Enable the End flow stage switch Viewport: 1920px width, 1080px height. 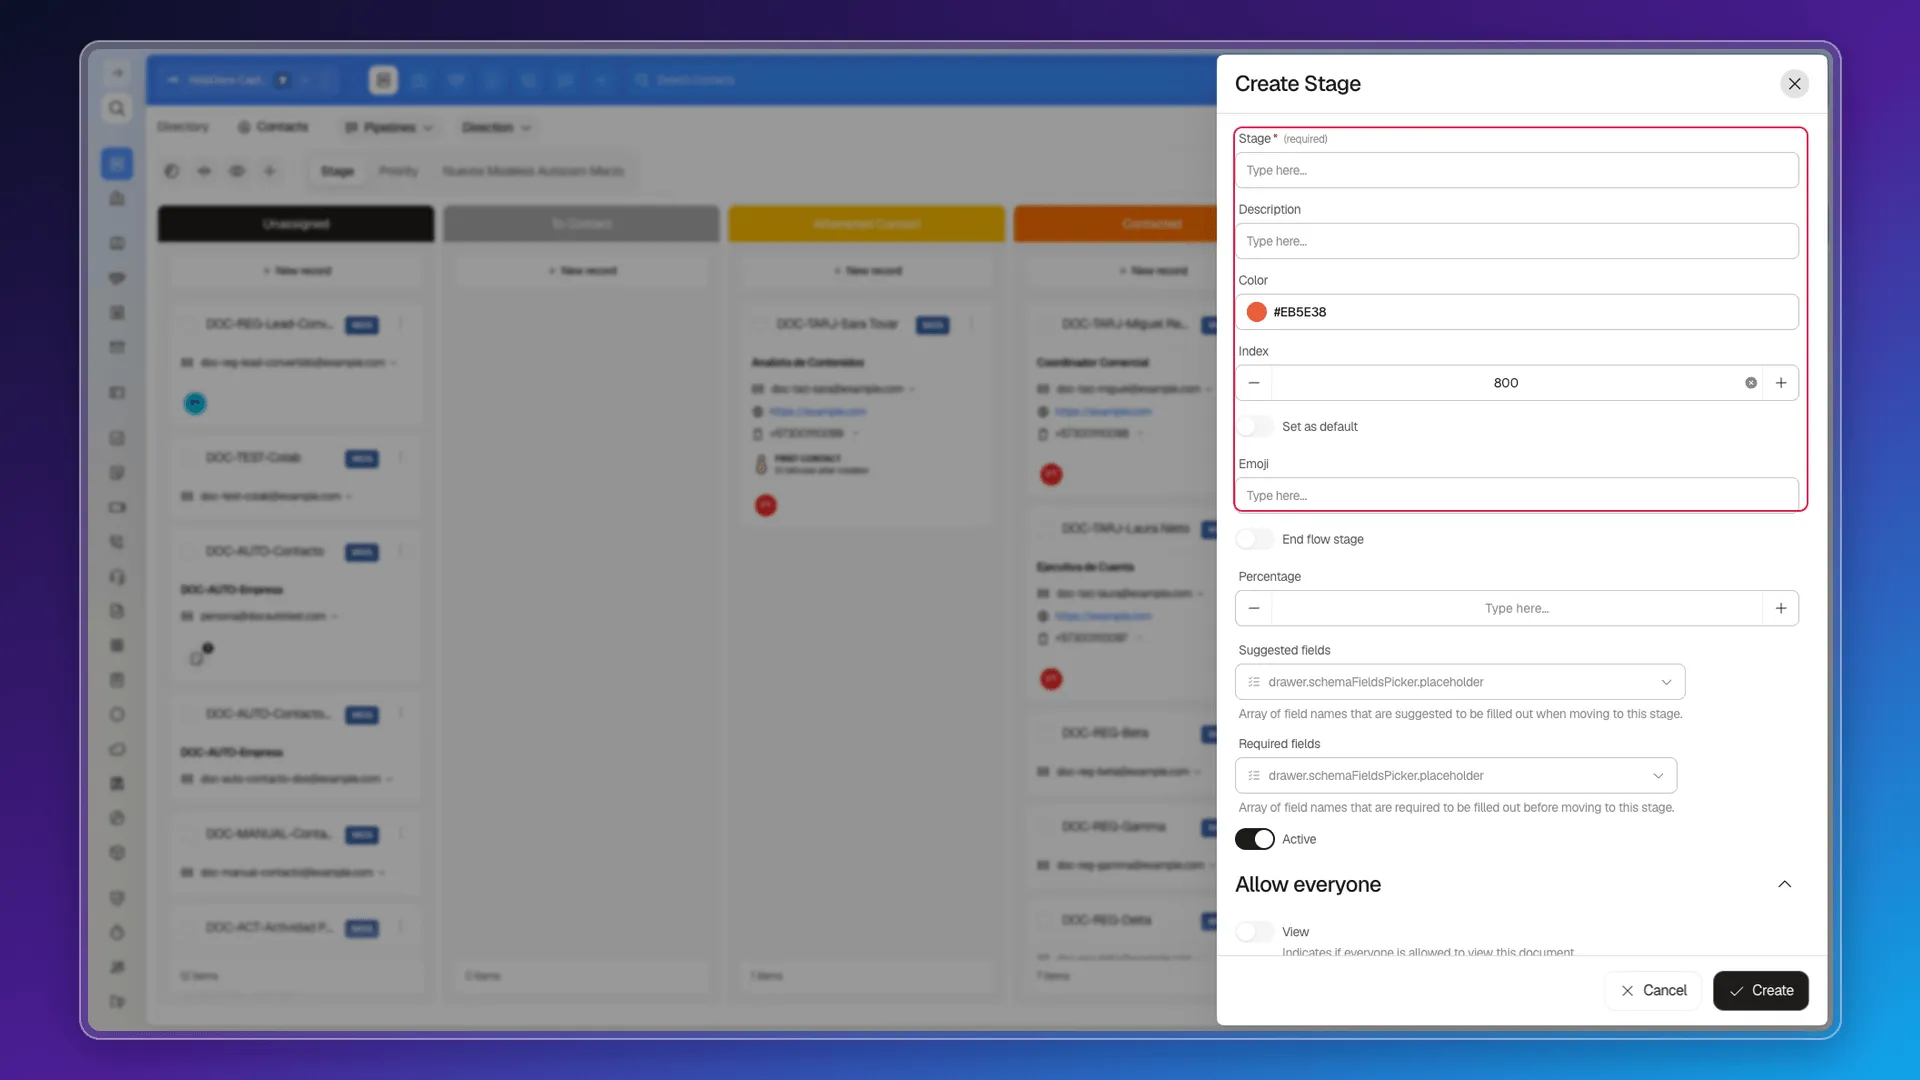(x=1255, y=539)
